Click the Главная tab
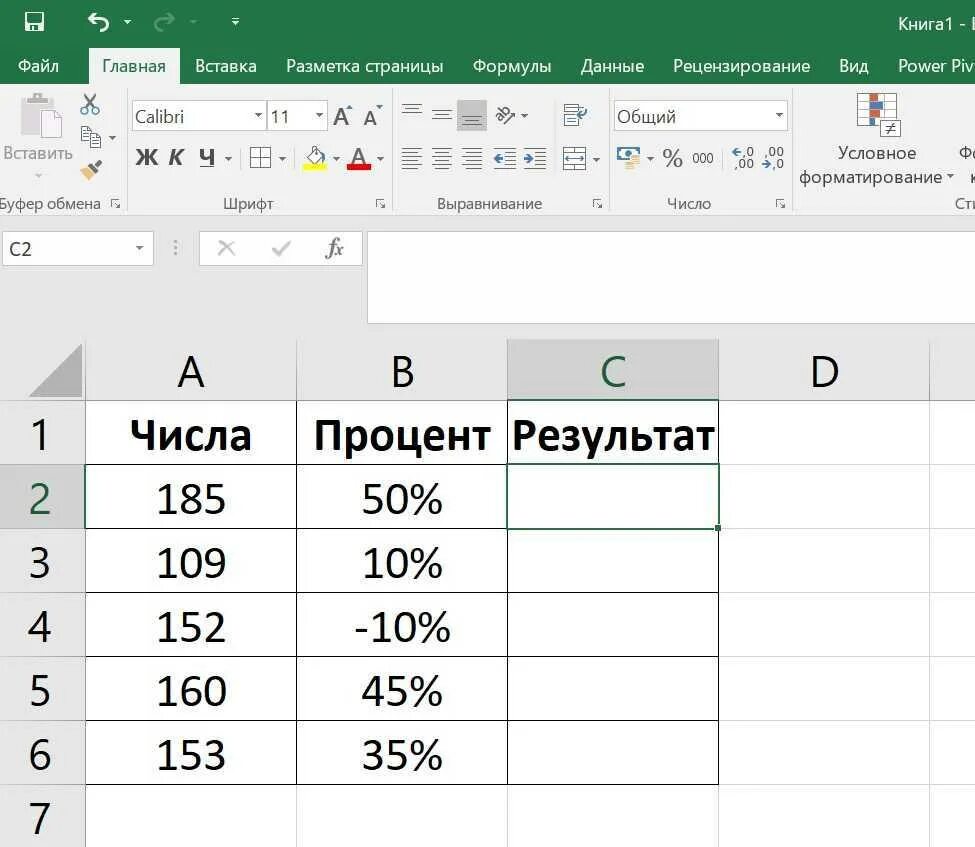 click(134, 66)
